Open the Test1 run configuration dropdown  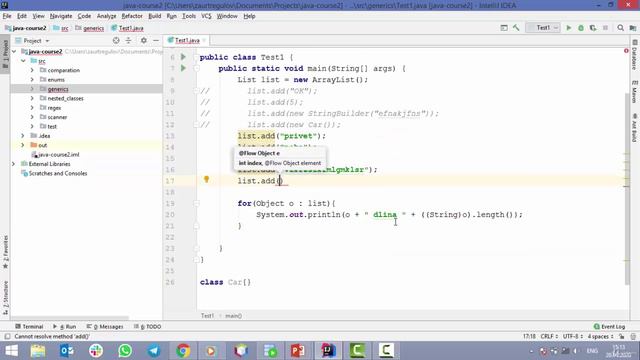tap(543, 28)
